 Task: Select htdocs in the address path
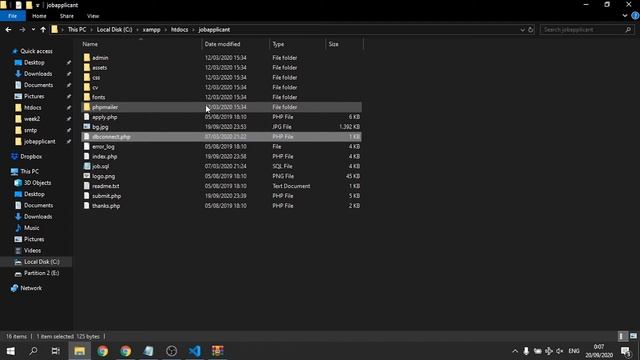coord(179,29)
